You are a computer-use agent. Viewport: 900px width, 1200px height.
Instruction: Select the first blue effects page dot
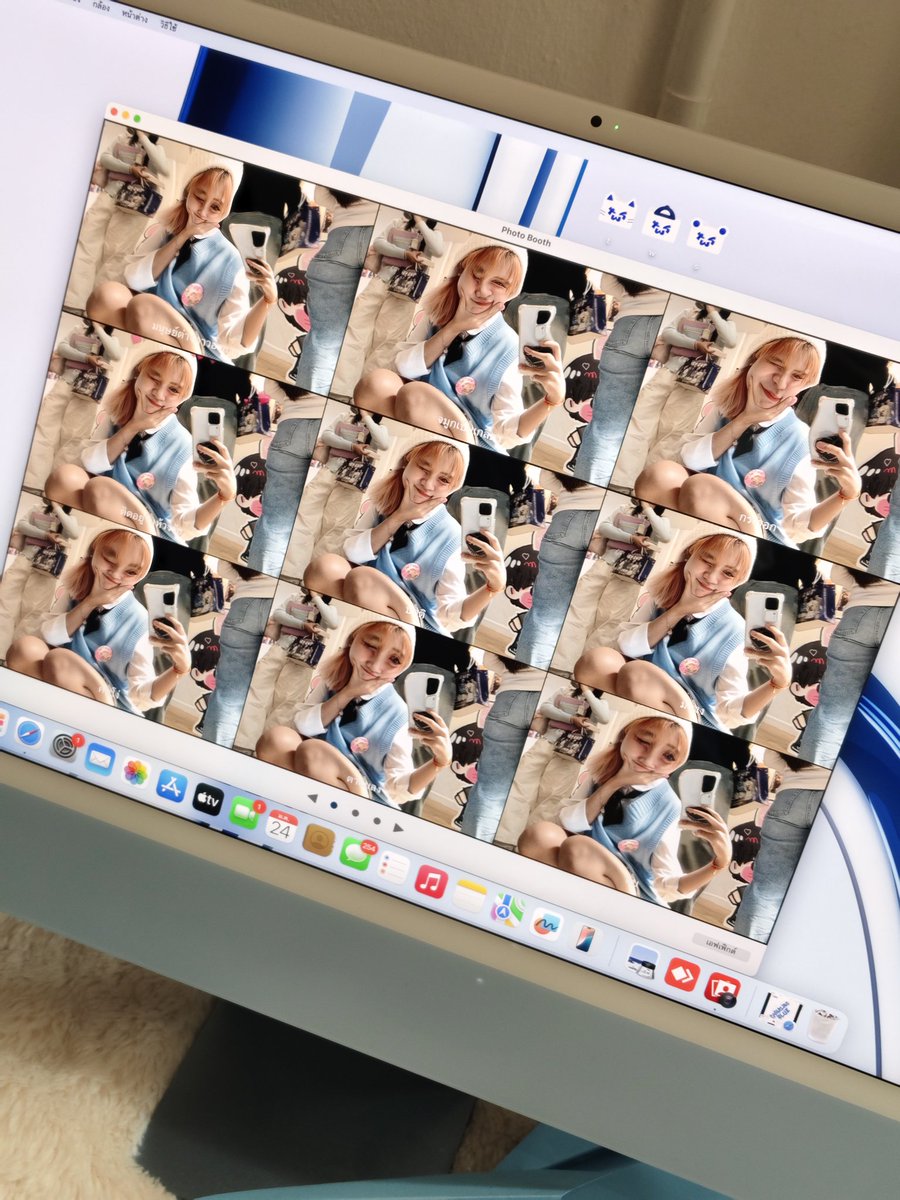click(334, 805)
